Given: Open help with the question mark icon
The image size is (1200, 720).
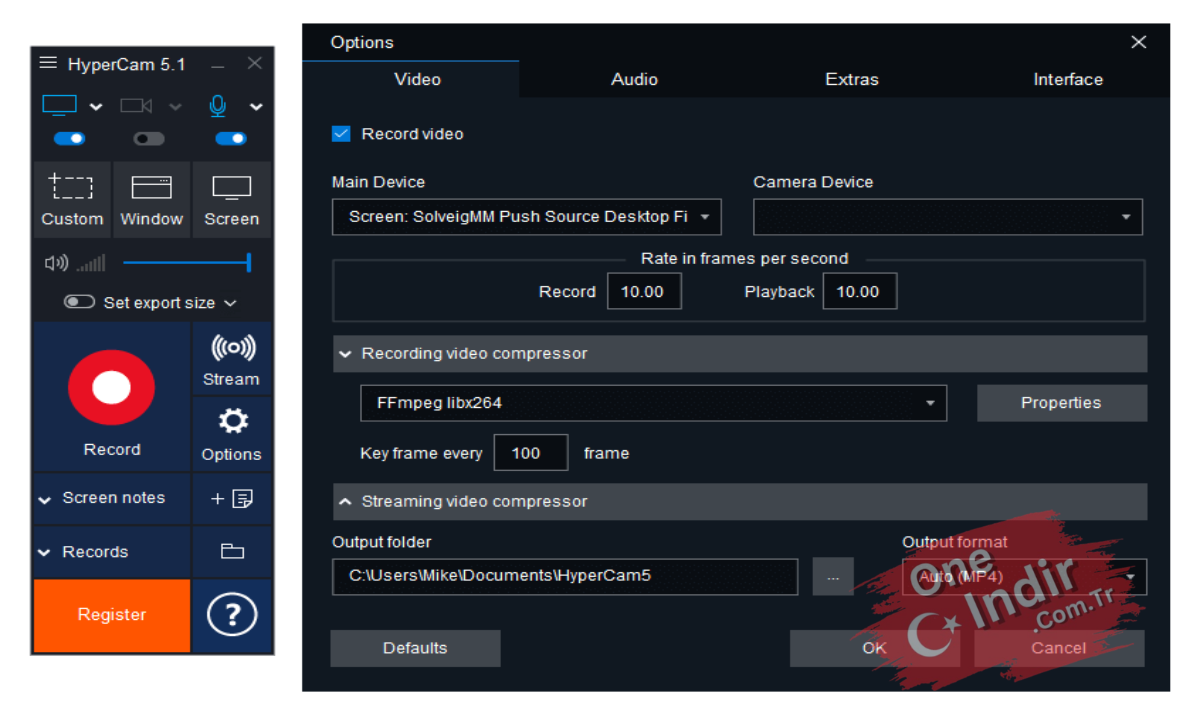Looking at the screenshot, I should pyautogui.click(x=232, y=615).
